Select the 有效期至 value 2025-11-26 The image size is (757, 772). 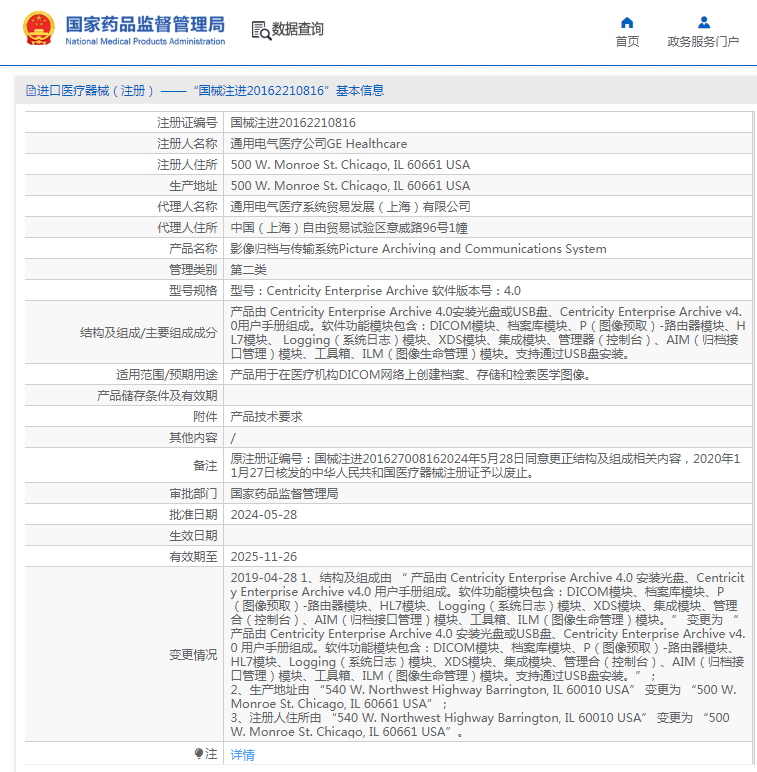click(264, 557)
